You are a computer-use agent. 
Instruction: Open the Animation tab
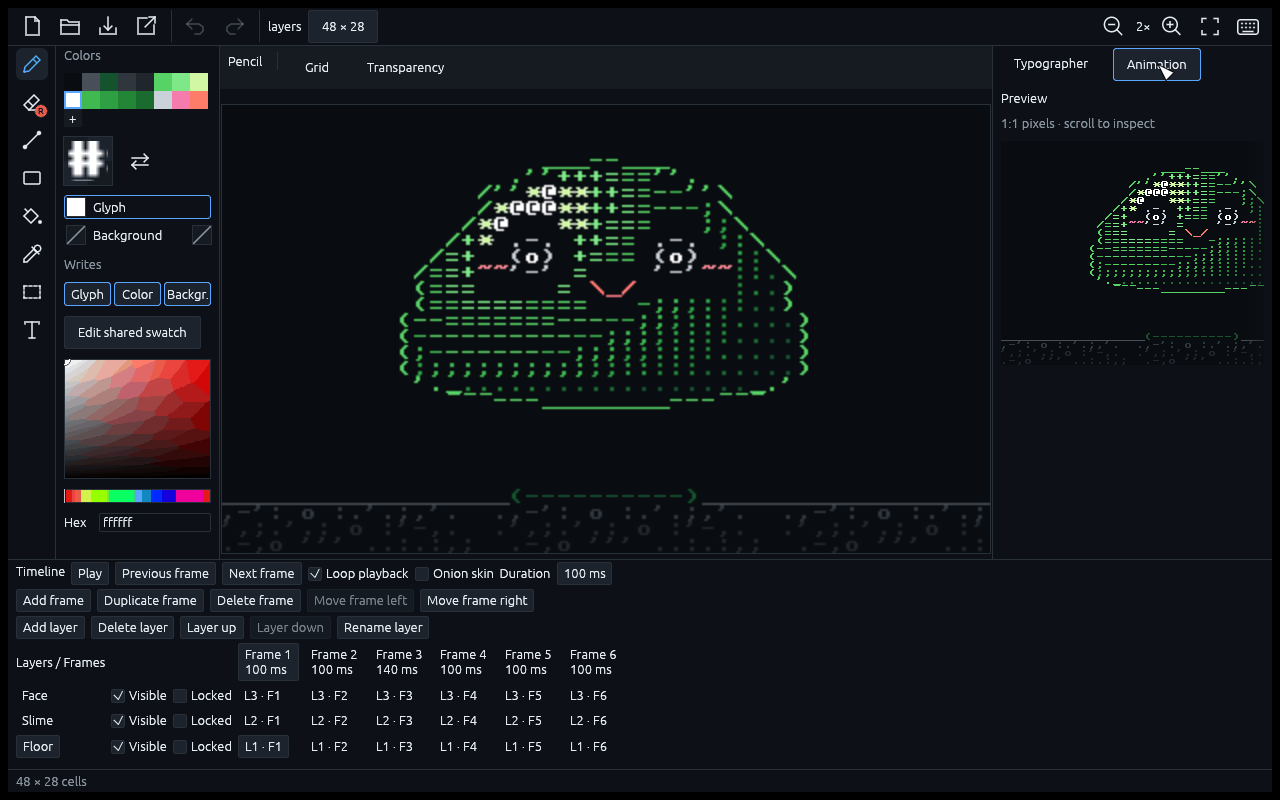(x=1156, y=64)
